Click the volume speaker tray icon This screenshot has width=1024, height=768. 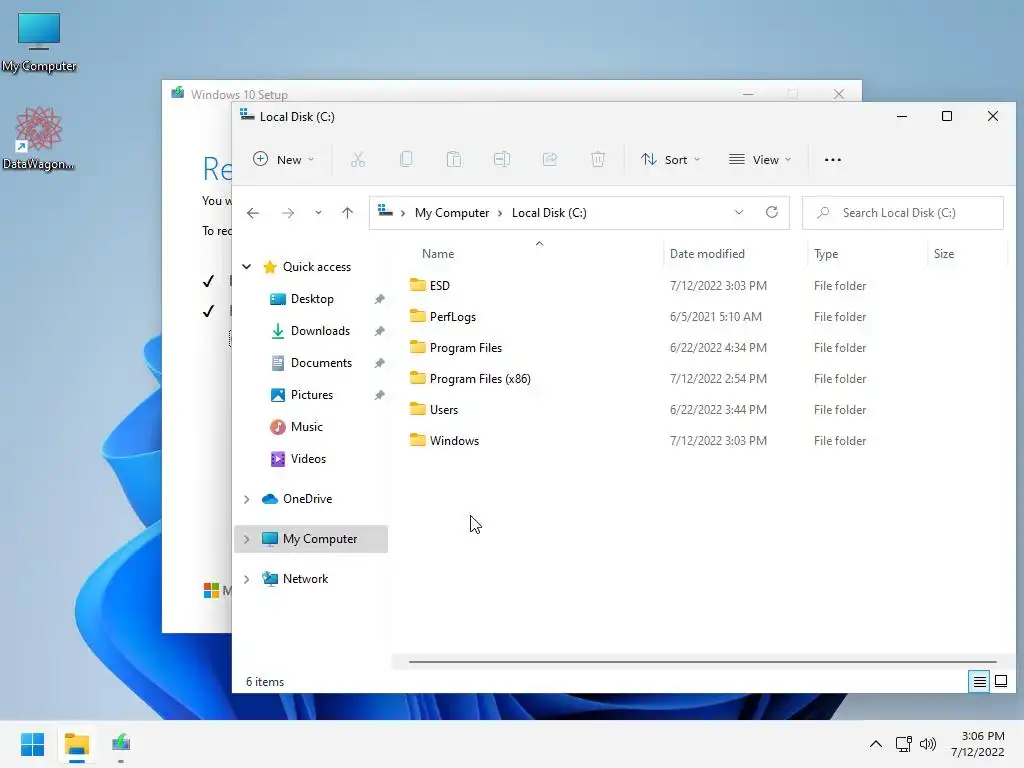click(x=927, y=744)
